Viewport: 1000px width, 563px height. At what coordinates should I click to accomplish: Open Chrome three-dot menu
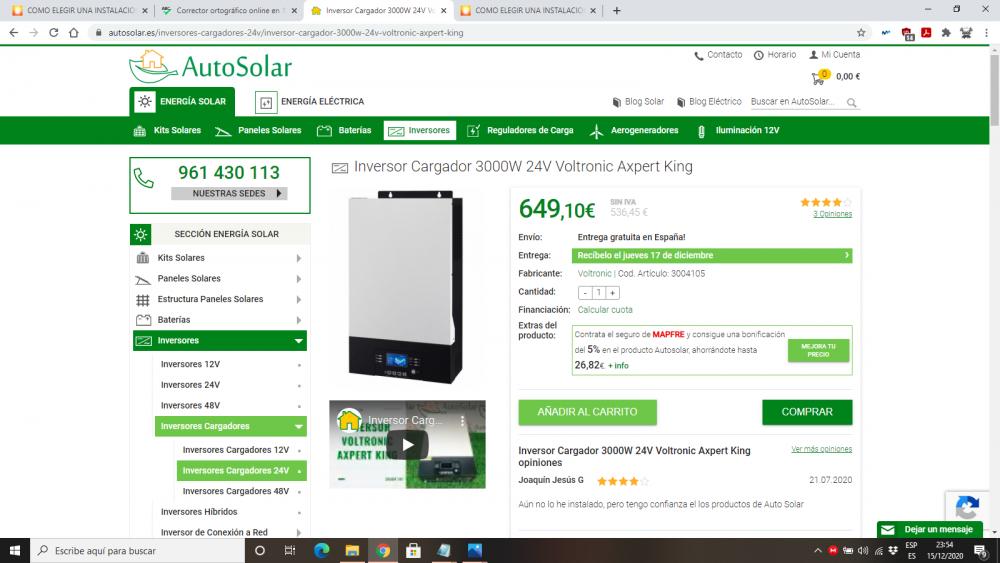pyautogui.click(x=986, y=33)
